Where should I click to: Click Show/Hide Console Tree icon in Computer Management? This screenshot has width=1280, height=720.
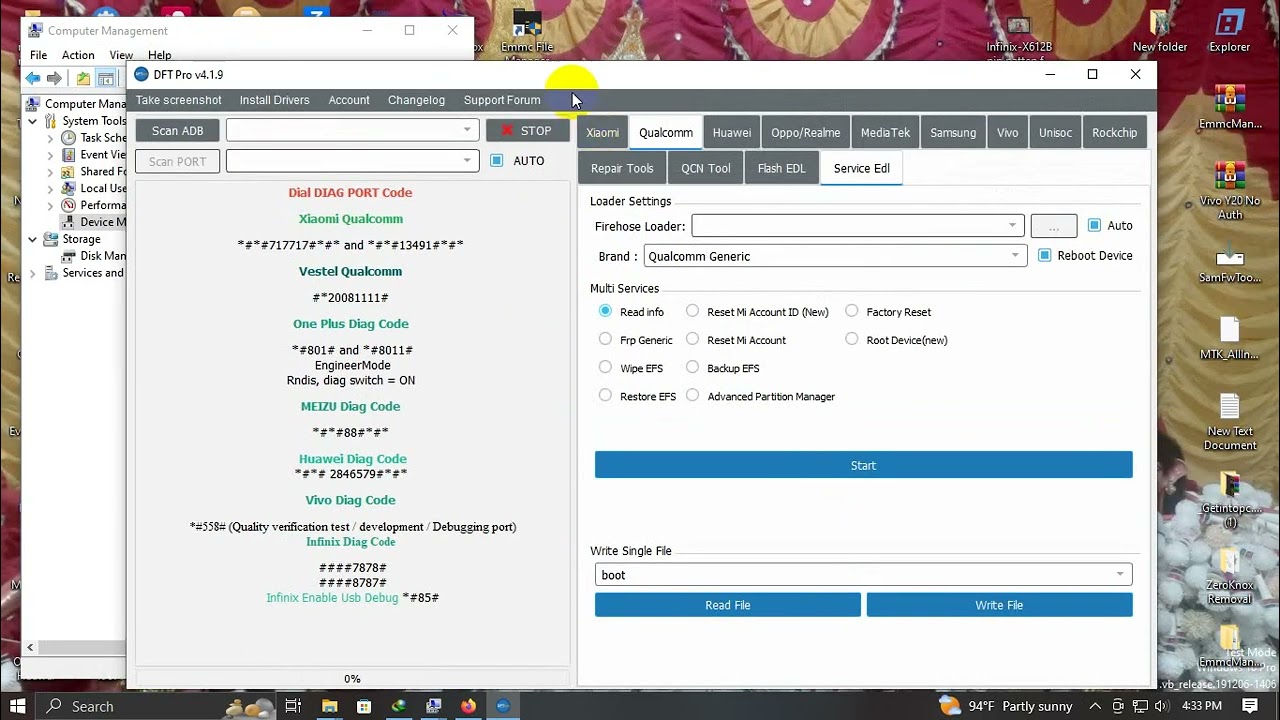tap(105, 78)
